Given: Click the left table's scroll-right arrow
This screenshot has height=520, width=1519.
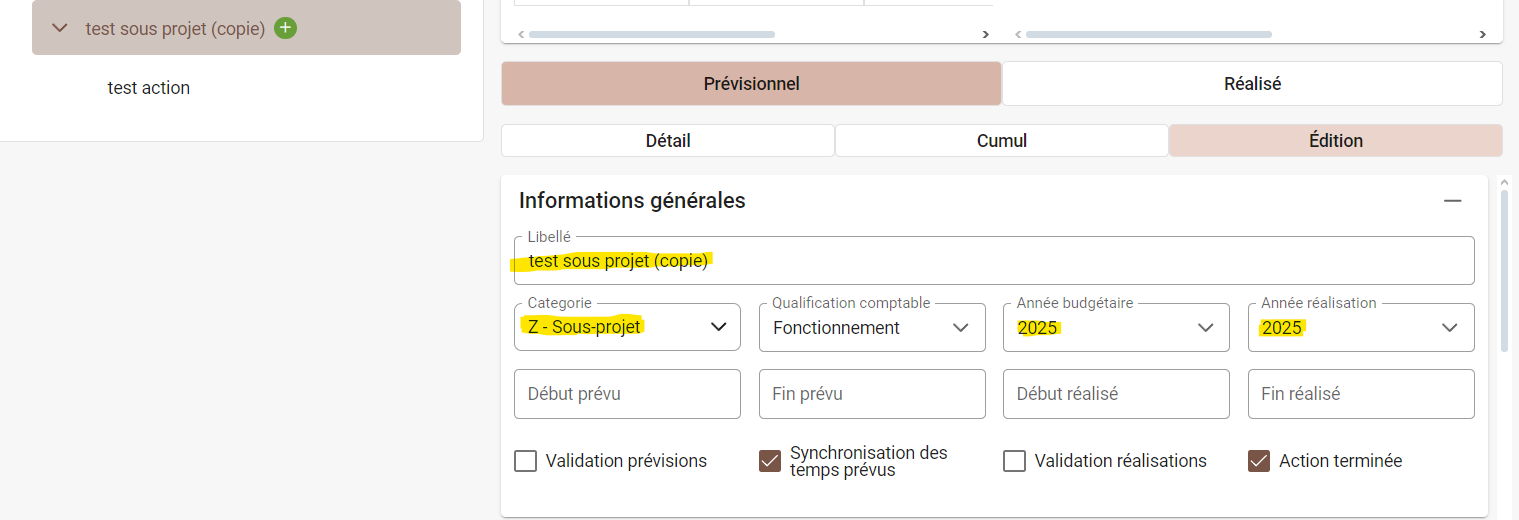Looking at the screenshot, I should coord(985,34).
